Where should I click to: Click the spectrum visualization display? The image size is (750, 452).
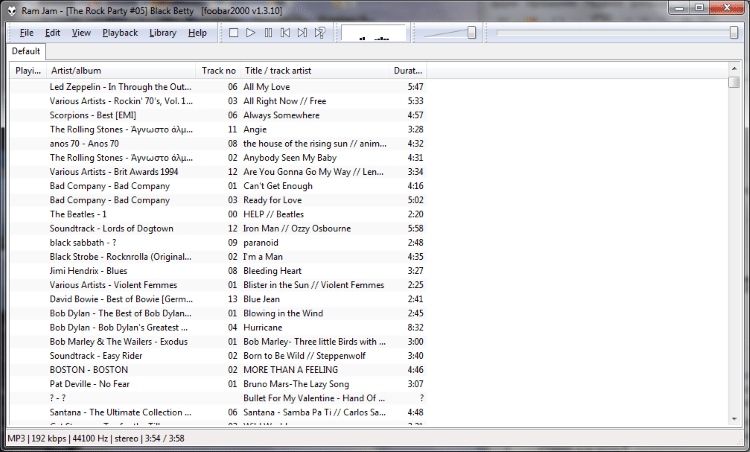click(x=373, y=33)
